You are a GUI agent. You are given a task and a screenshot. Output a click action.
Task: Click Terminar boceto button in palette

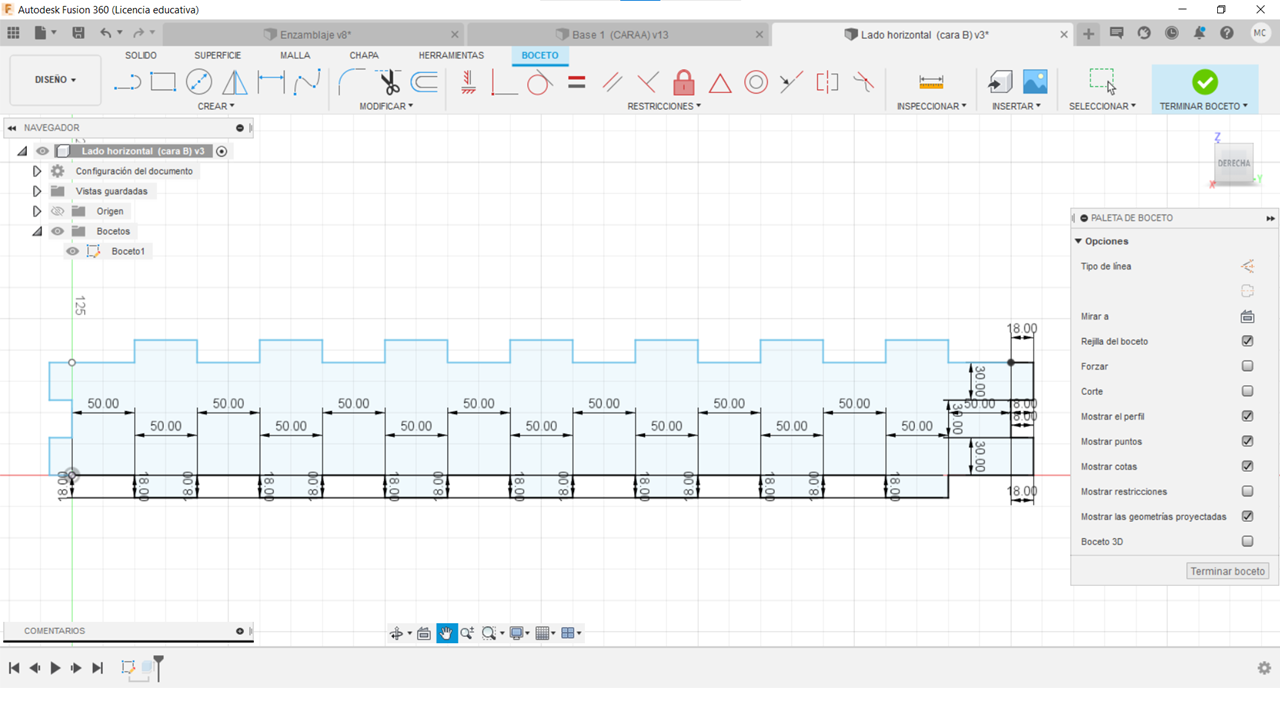(1228, 571)
